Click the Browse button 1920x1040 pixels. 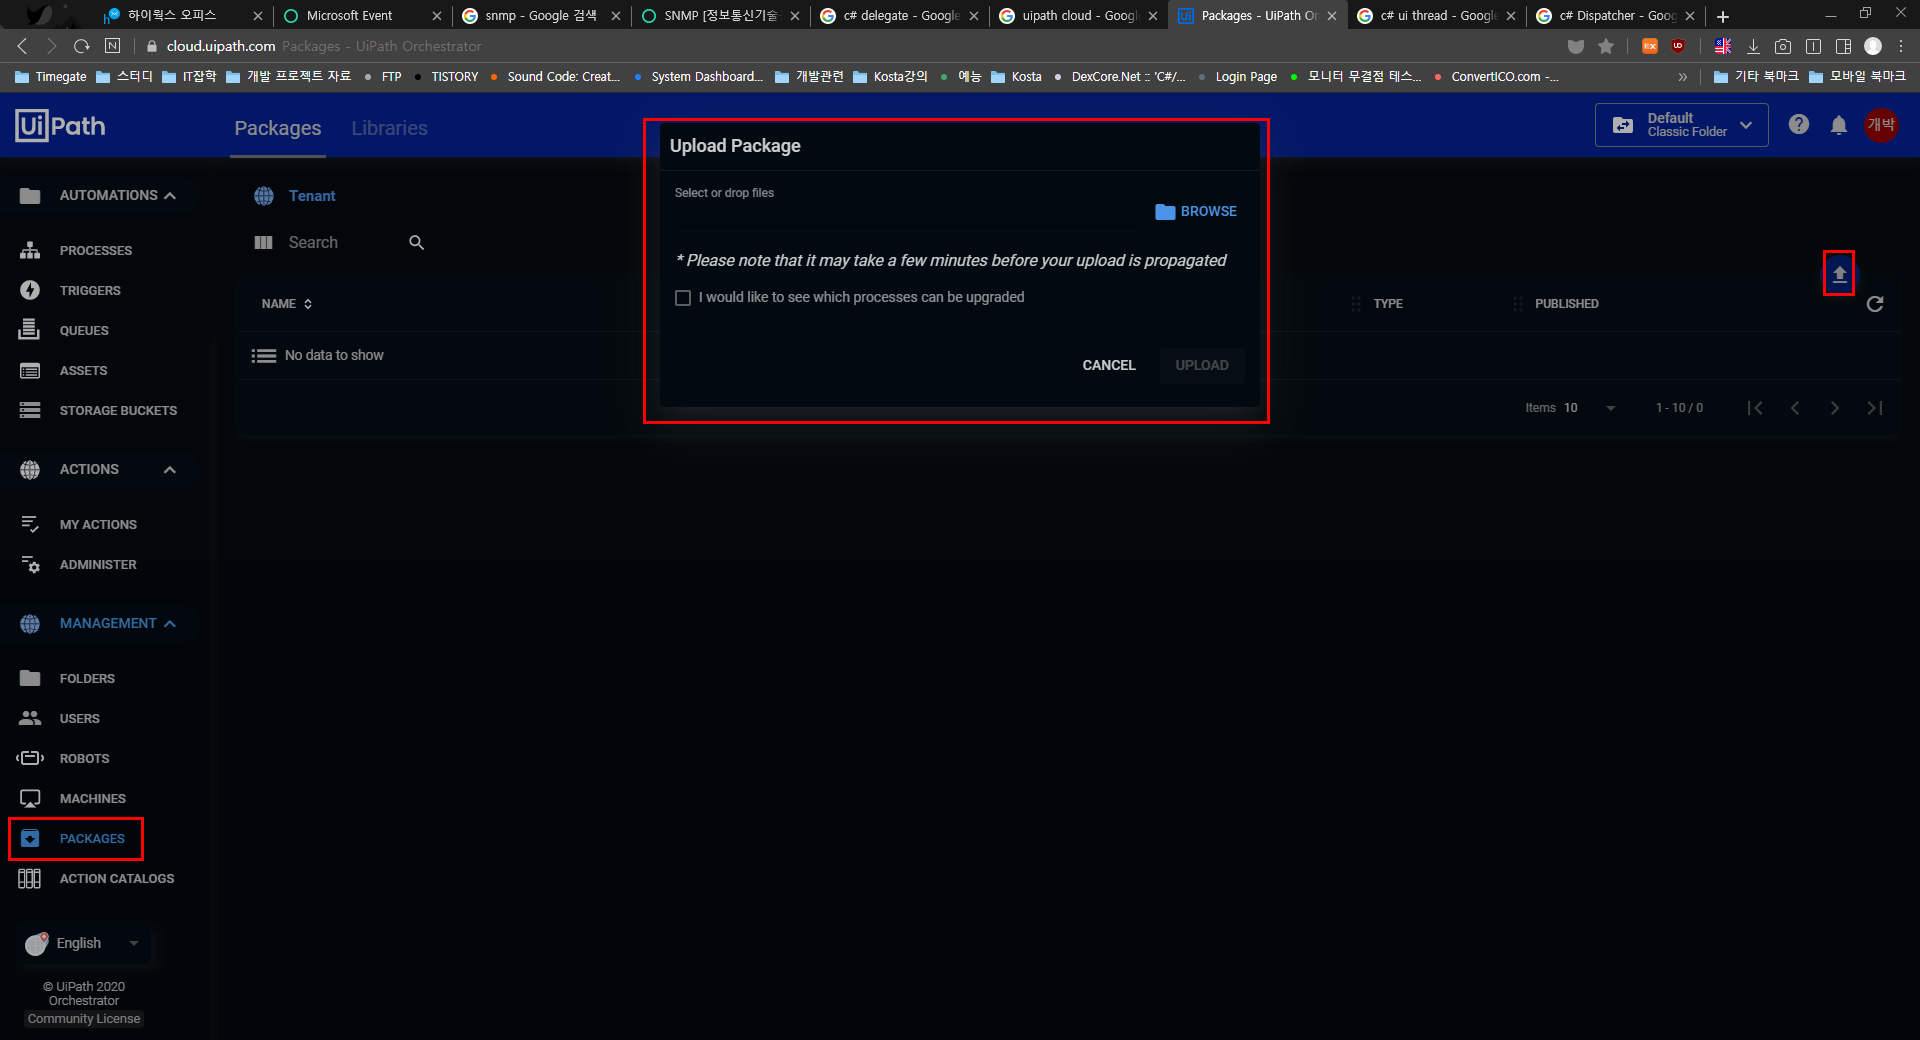pyautogui.click(x=1196, y=211)
